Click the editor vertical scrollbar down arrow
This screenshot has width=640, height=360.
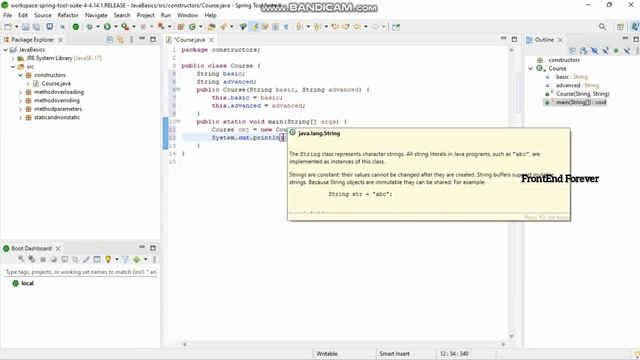pyautogui.click(x=511, y=336)
